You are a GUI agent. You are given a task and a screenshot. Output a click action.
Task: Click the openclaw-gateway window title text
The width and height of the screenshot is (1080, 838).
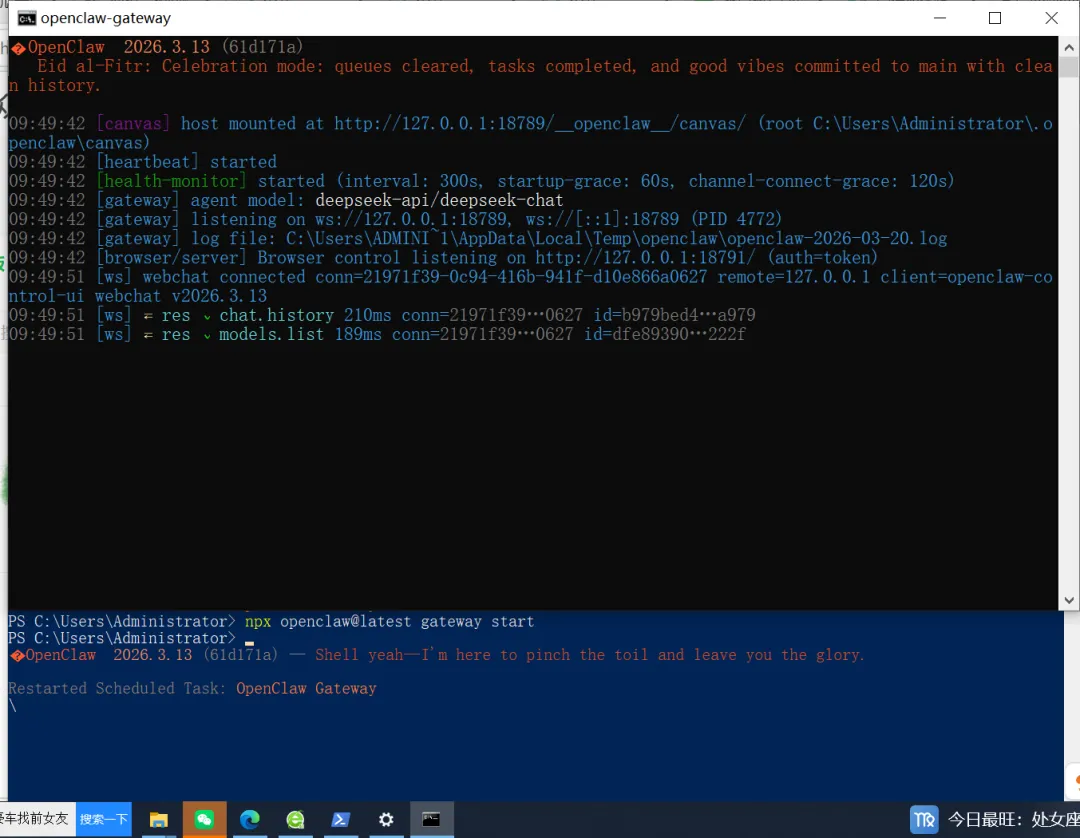point(105,19)
